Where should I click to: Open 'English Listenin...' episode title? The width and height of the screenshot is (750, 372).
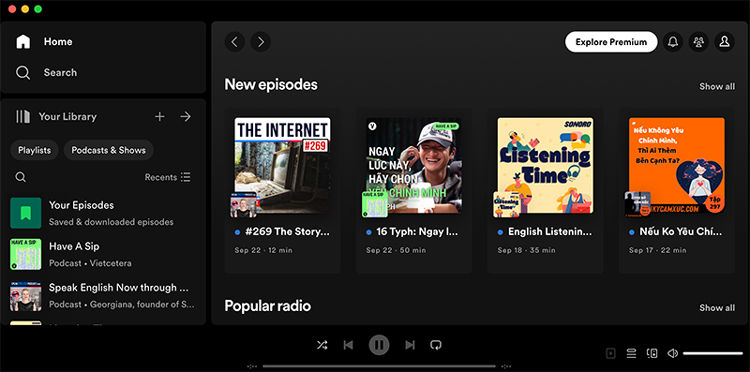coord(550,232)
